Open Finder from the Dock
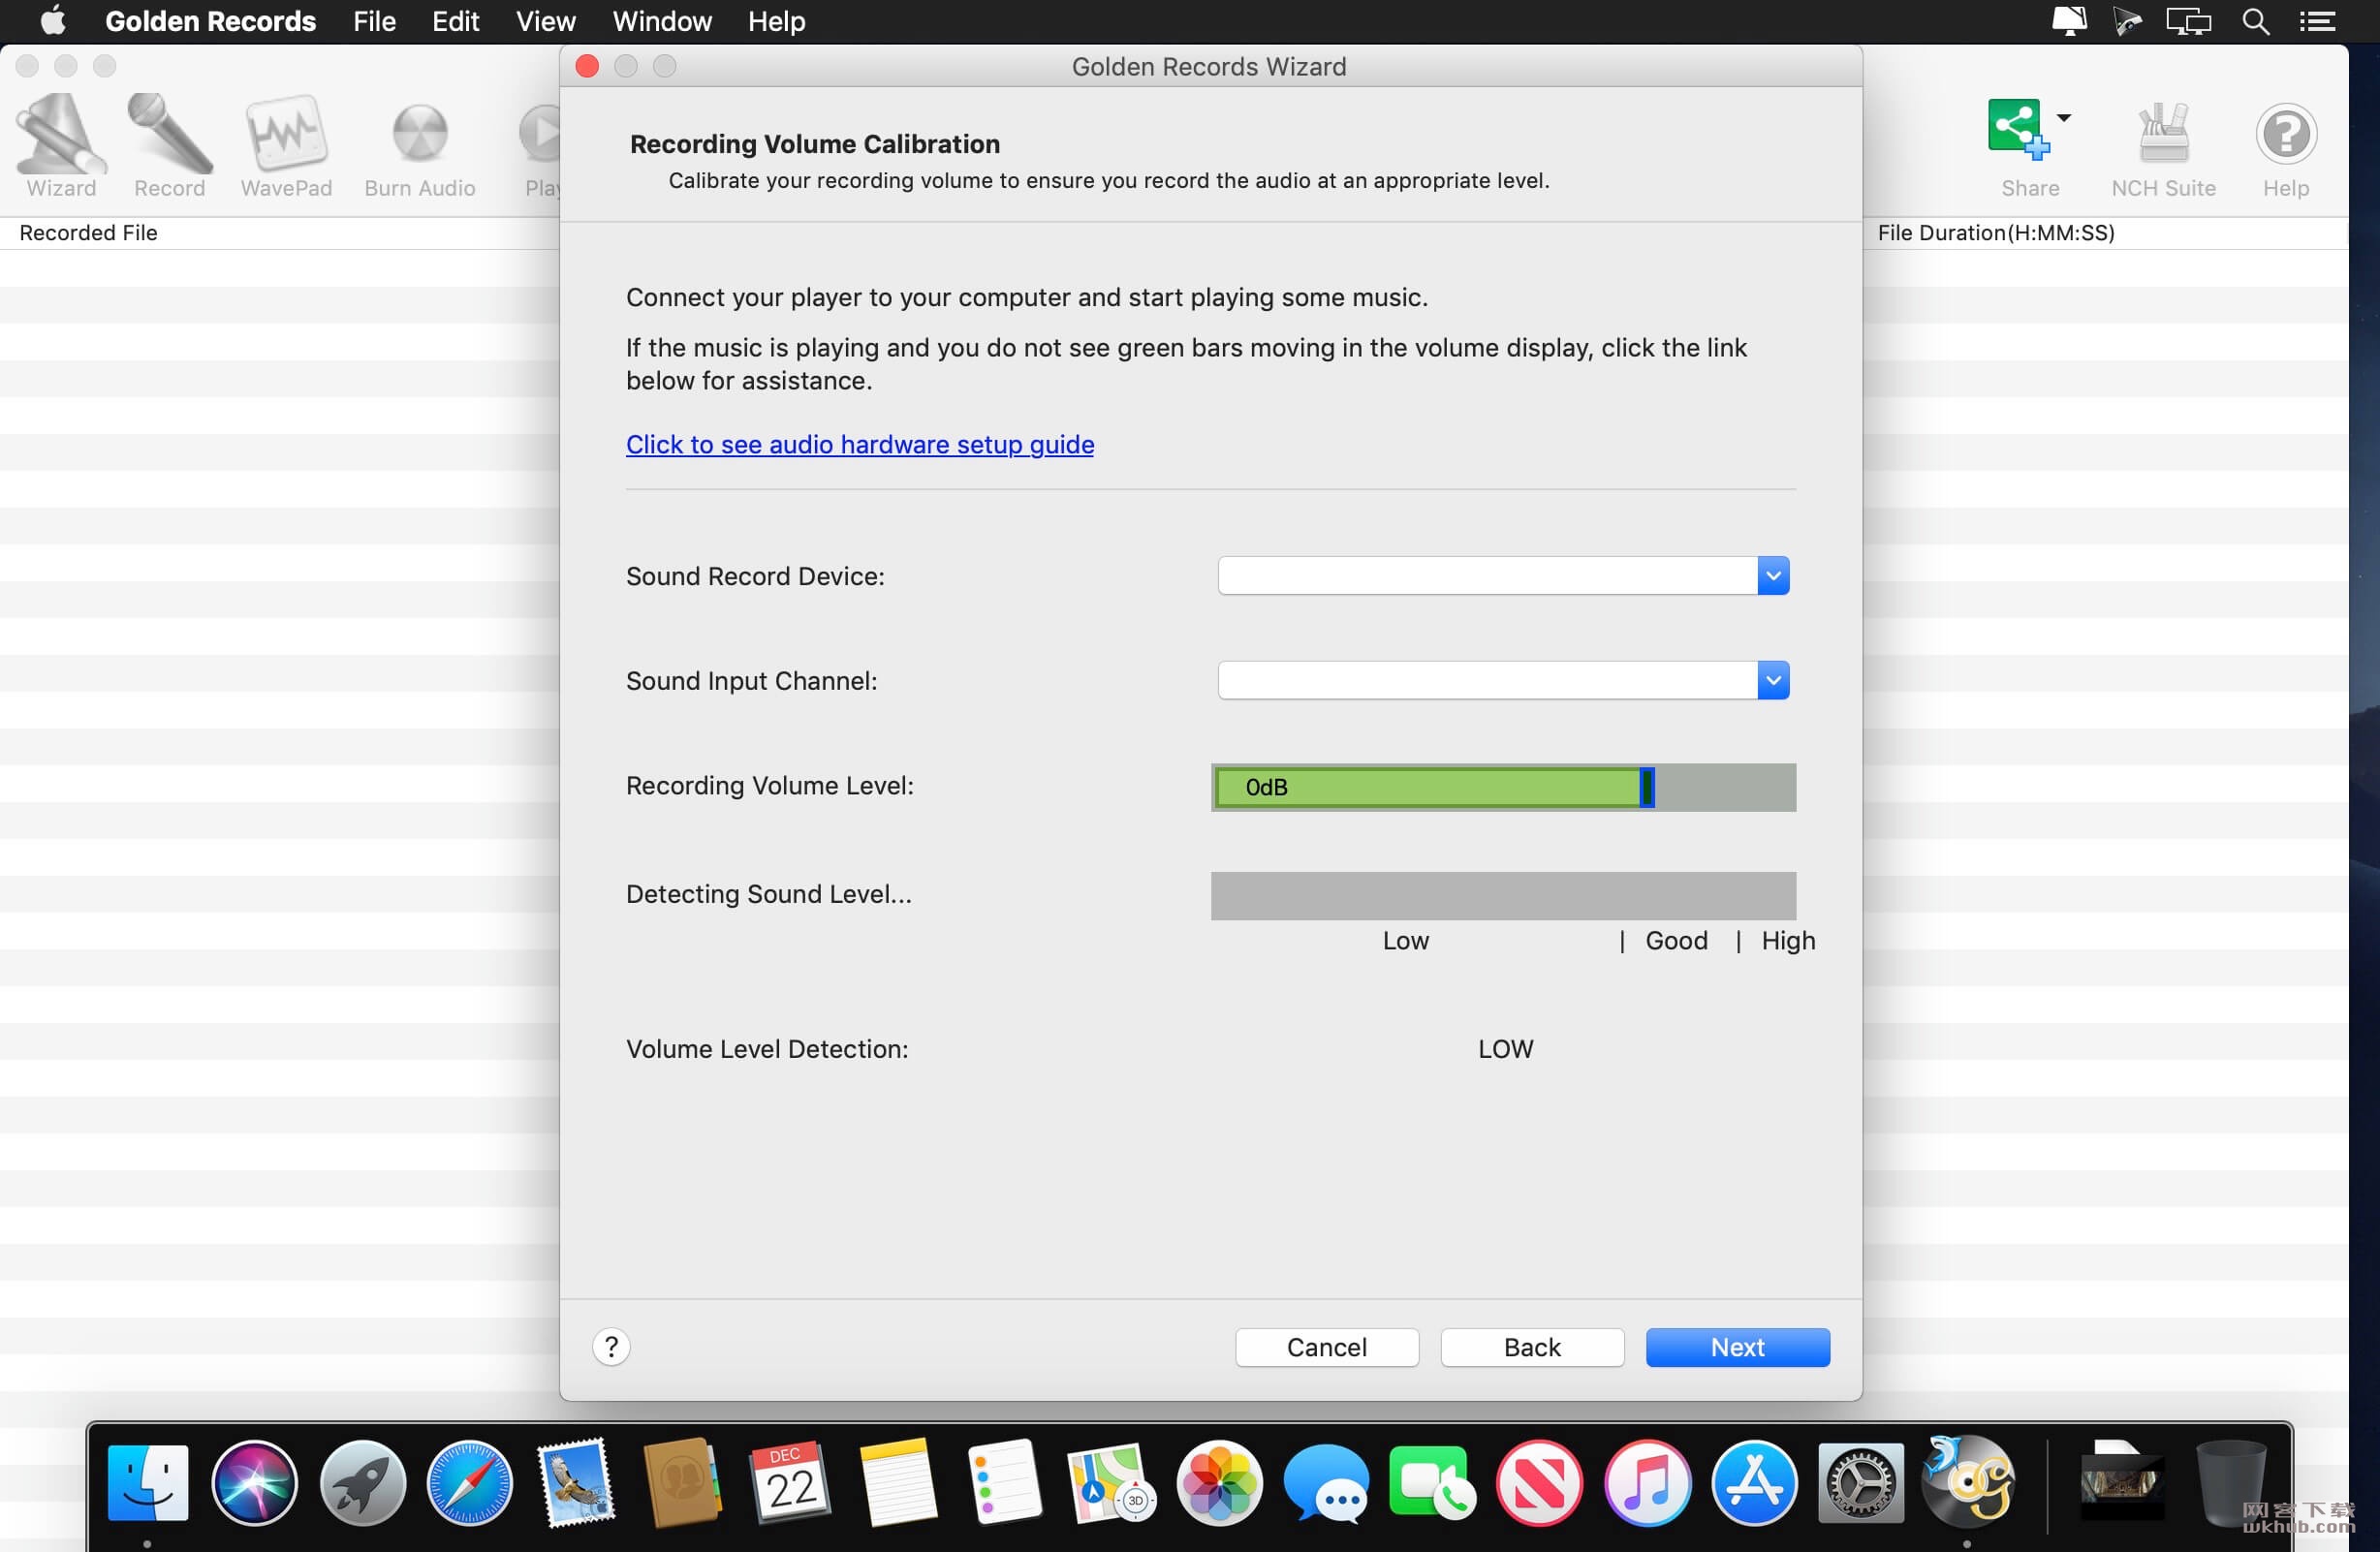Viewport: 2380px width, 1552px height. point(147,1482)
